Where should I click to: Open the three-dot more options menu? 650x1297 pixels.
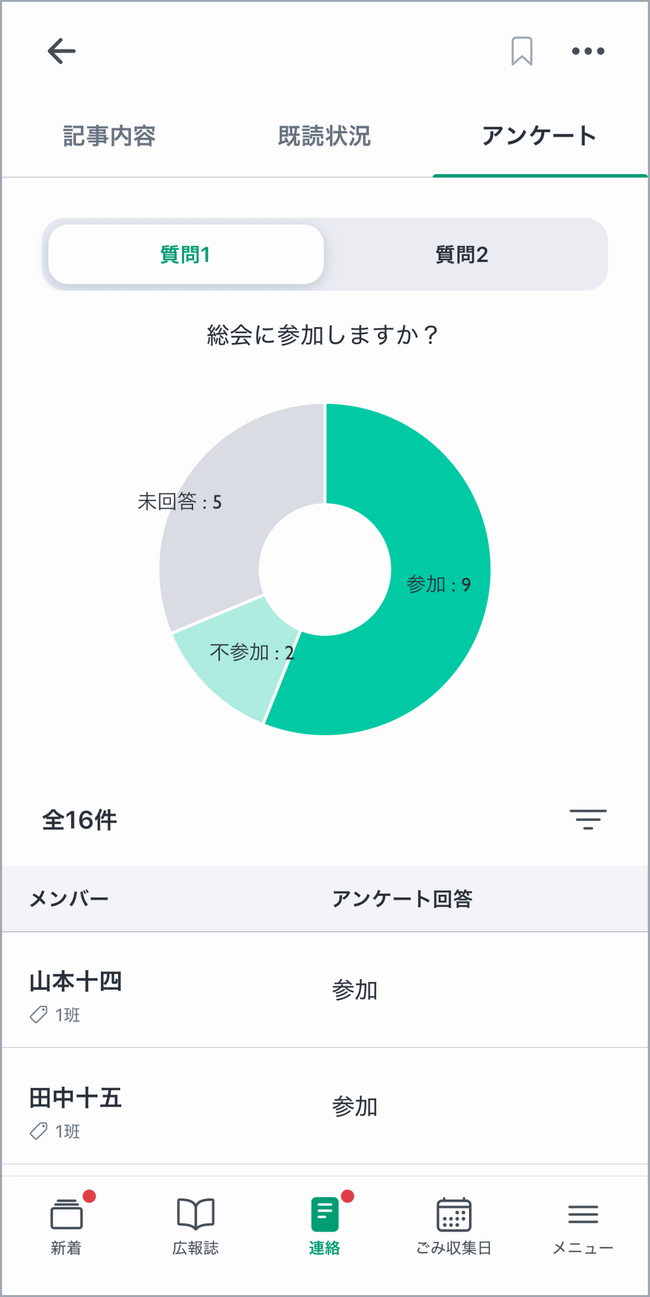tap(588, 51)
